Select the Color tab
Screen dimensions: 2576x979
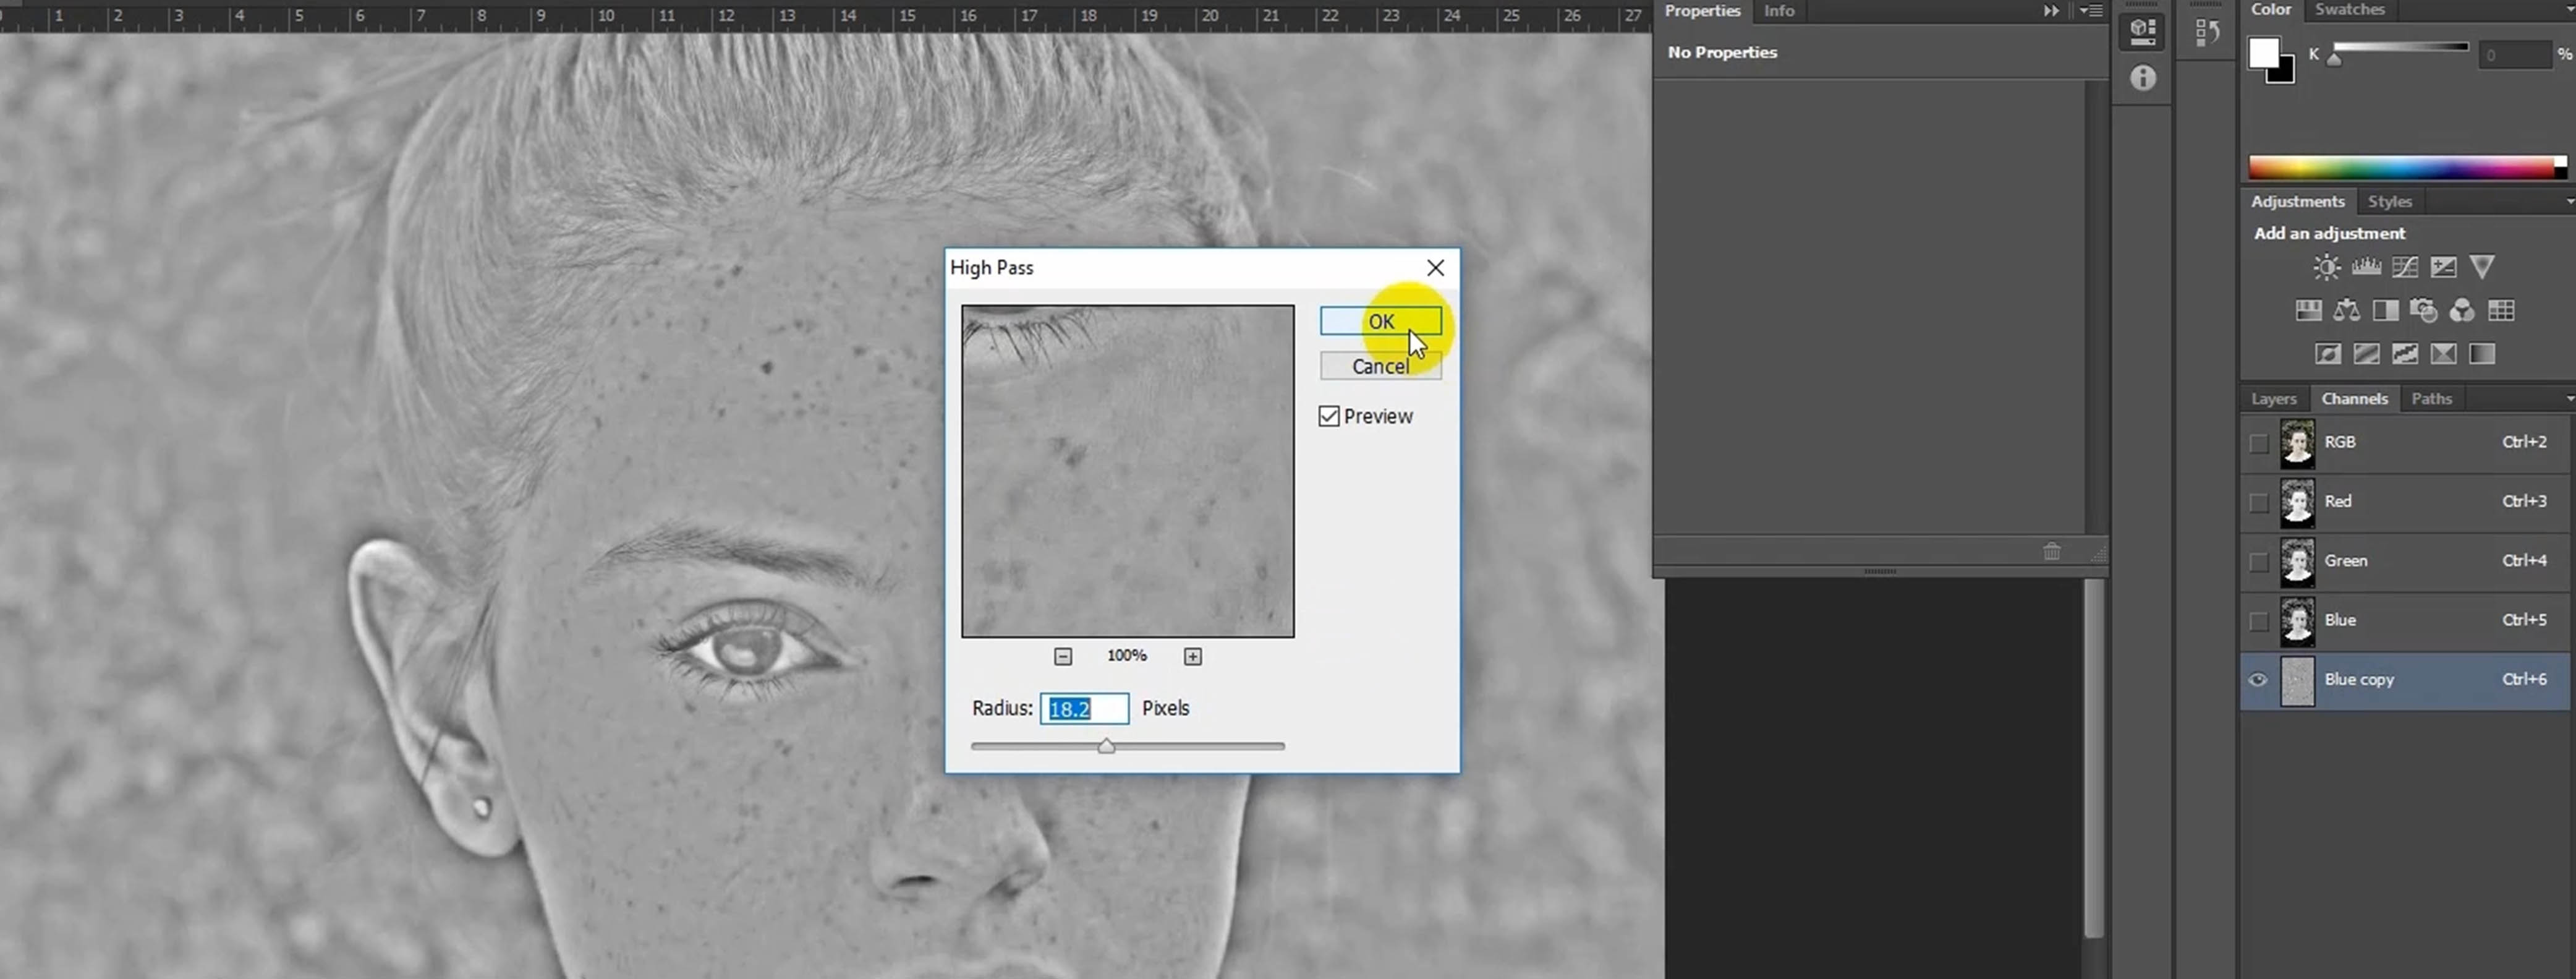pos(2270,10)
